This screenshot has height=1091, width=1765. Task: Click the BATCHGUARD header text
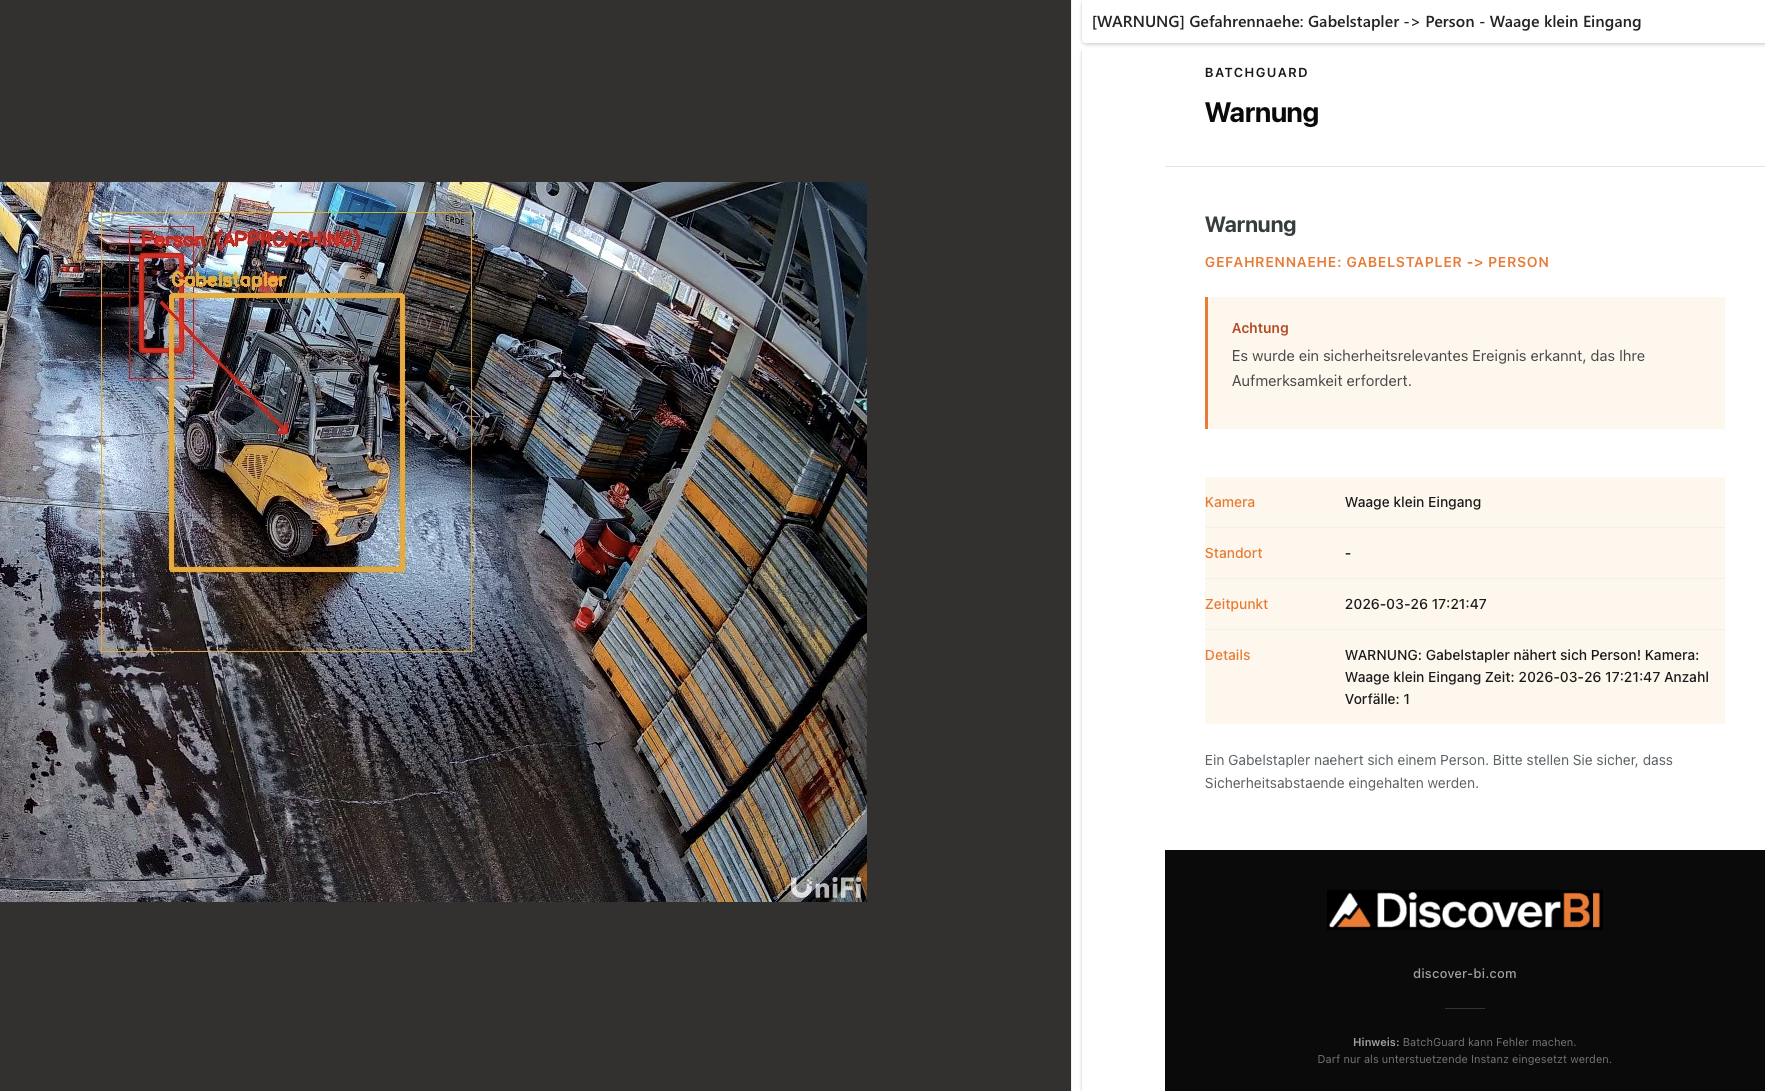point(1256,73)
